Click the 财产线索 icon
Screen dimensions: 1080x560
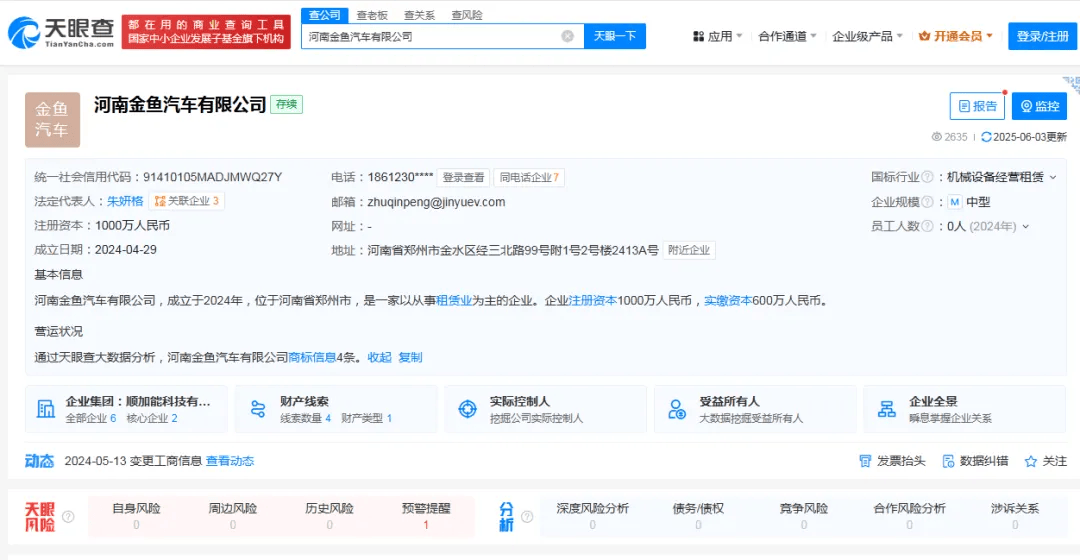coord(258,409)
